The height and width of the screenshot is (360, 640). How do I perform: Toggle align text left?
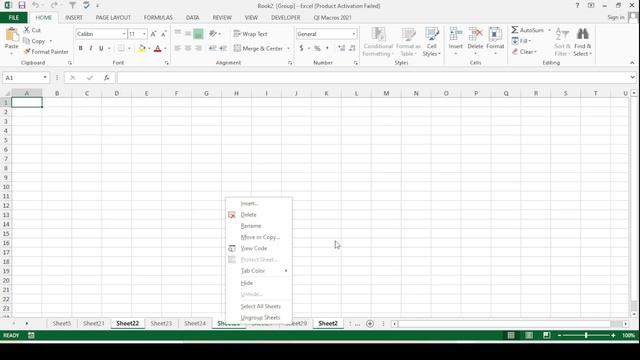coord(178,48)
